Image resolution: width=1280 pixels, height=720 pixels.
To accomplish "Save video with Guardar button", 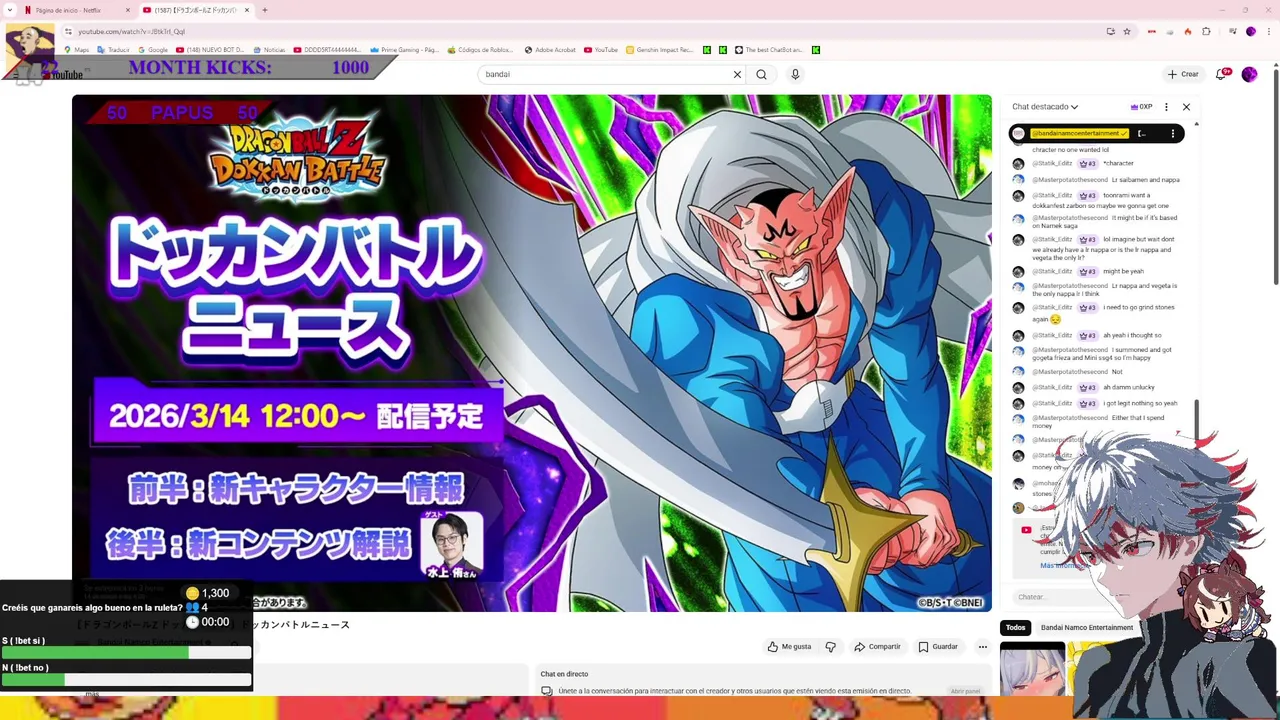I will tap(938, 647).
